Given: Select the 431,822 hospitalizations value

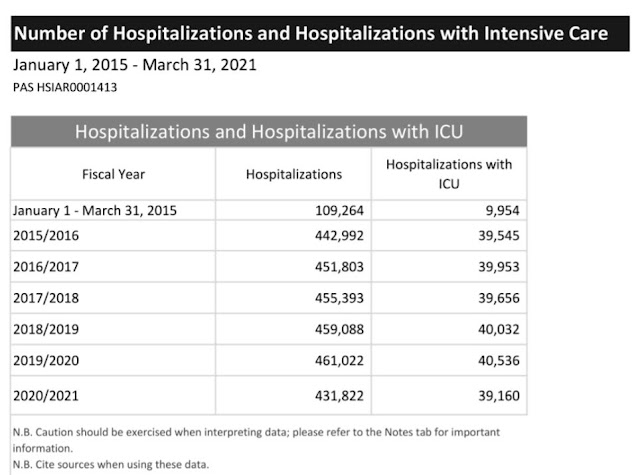Looking at the screenshot, I should point(339,396).
